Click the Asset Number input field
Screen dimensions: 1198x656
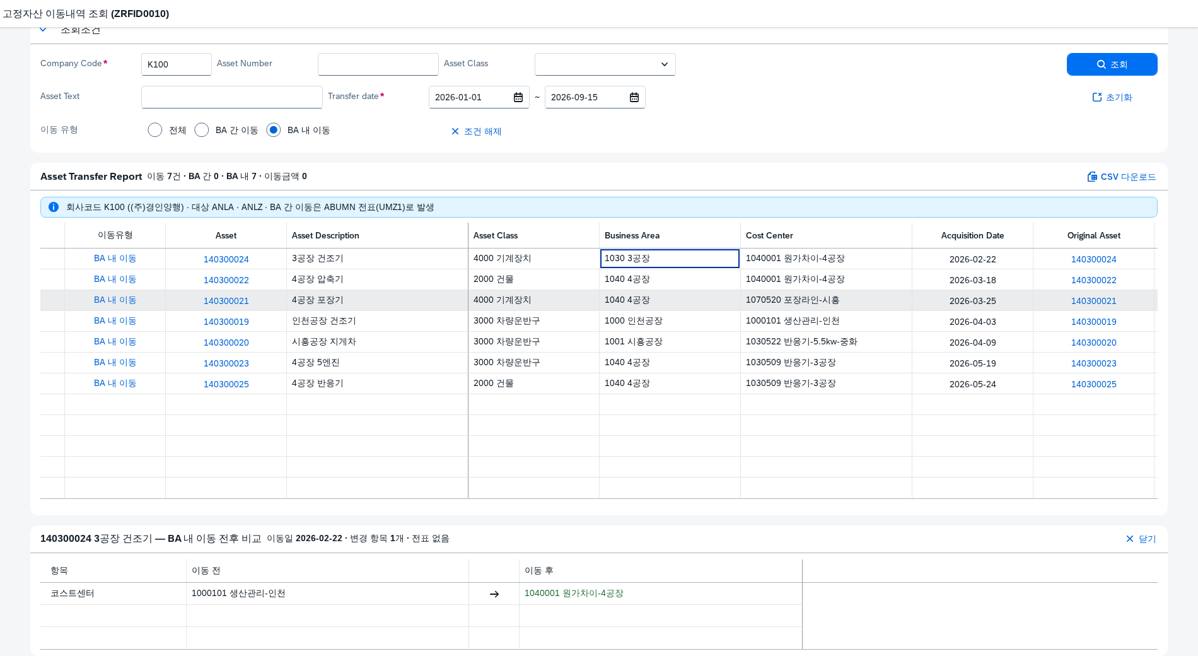coord(378,64)
